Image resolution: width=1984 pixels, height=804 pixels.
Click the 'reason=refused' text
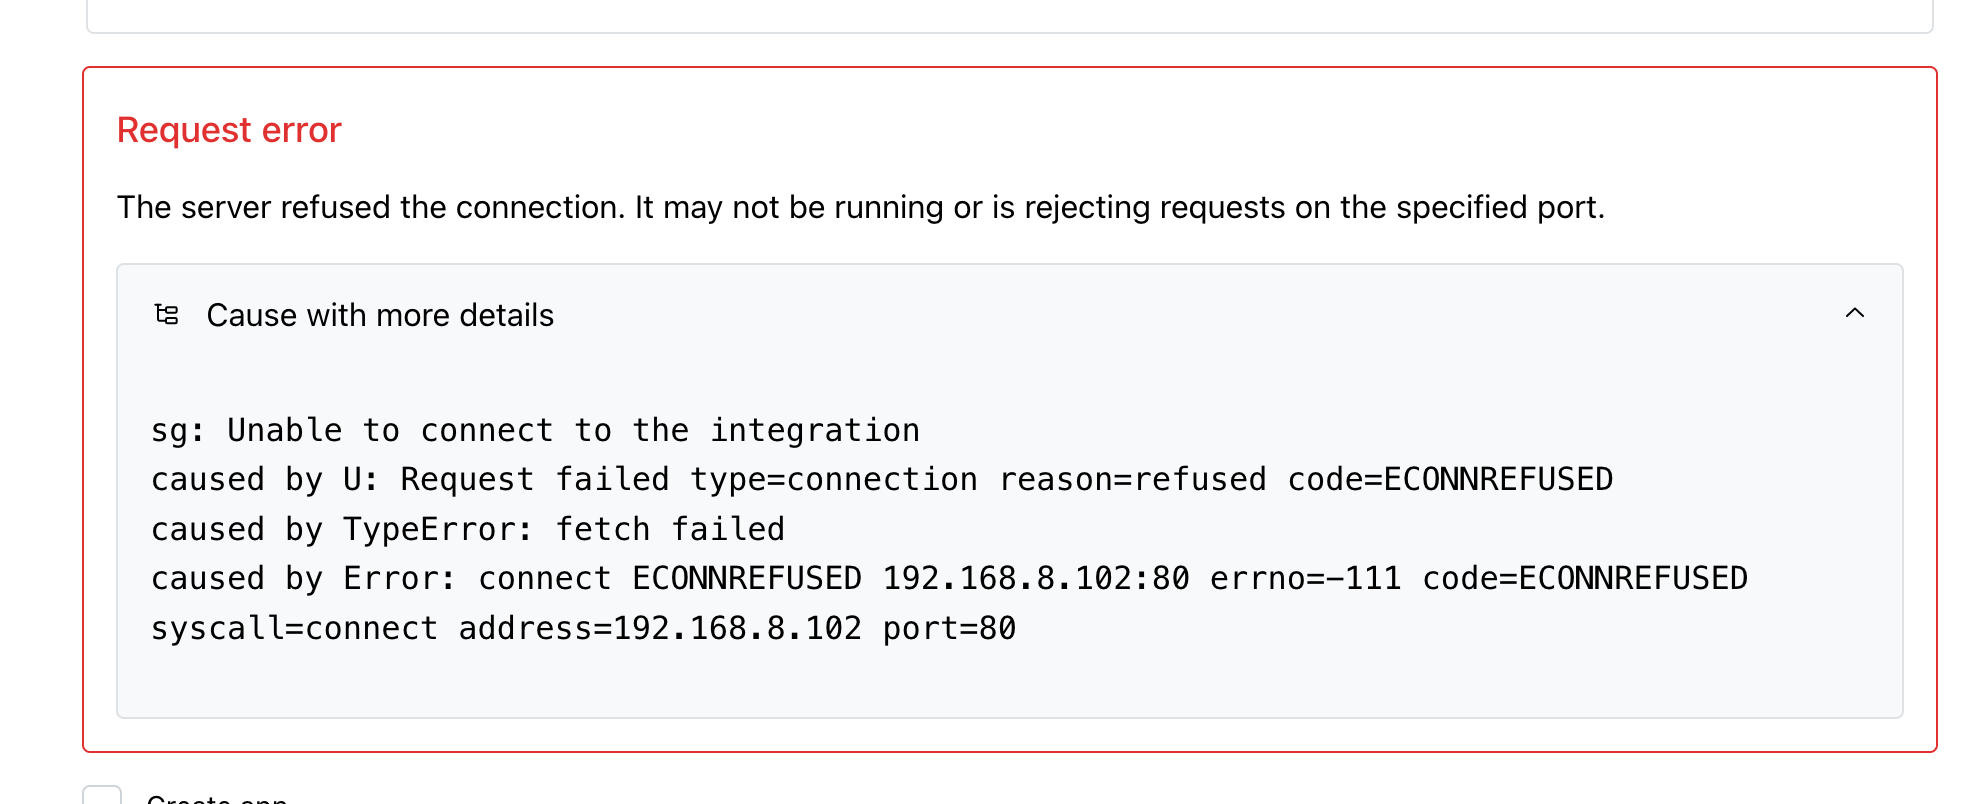pyautogui.click(x=1132, y=479)
